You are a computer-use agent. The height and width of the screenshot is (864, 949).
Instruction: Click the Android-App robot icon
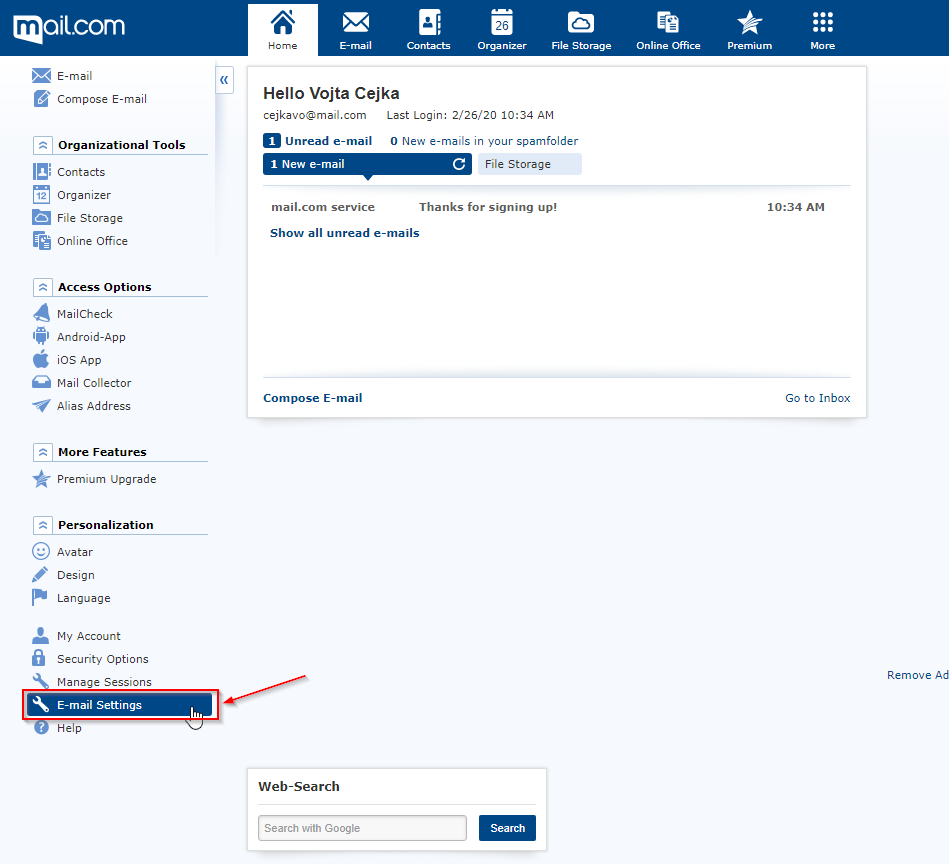41,336
